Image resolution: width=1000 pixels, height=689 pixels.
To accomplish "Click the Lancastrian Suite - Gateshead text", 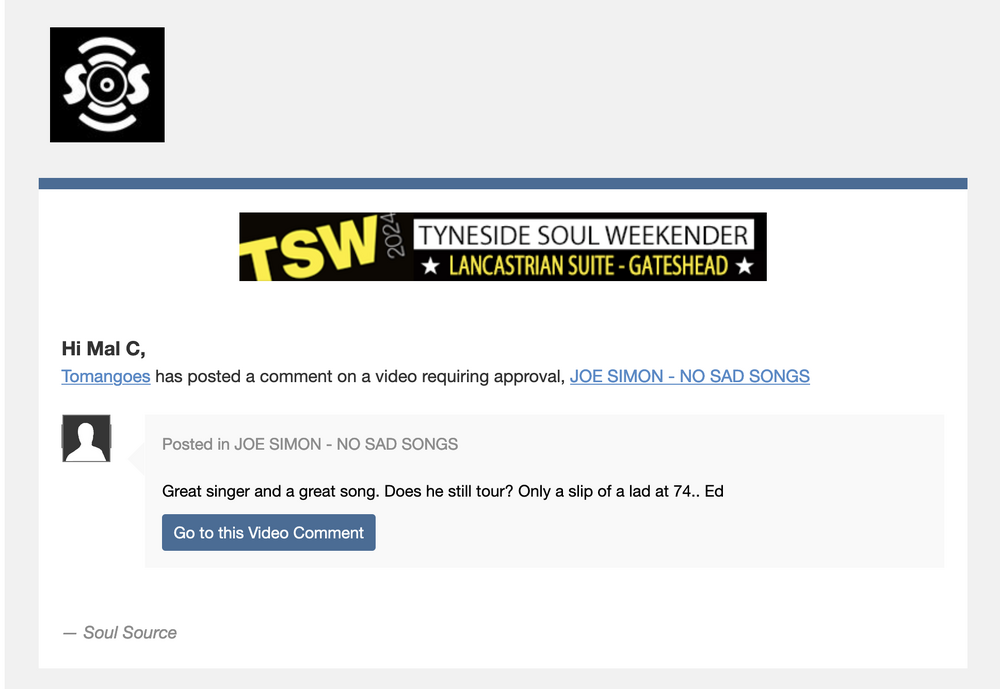I will pos(588,265).
